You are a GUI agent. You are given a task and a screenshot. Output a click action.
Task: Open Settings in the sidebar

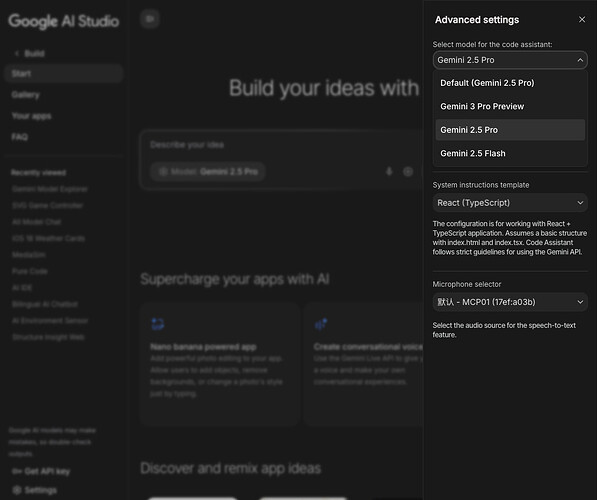pyautogui.click(x=35, y=490)
